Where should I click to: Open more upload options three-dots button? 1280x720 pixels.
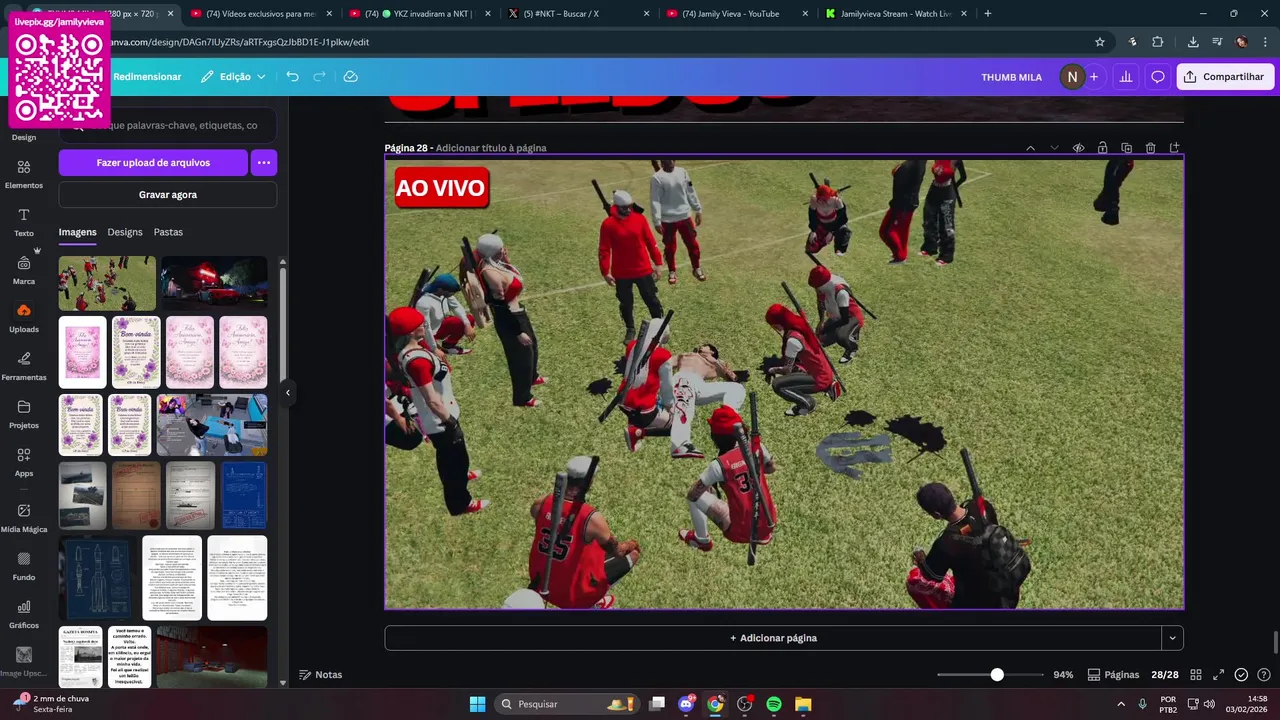tap(264, 162)
